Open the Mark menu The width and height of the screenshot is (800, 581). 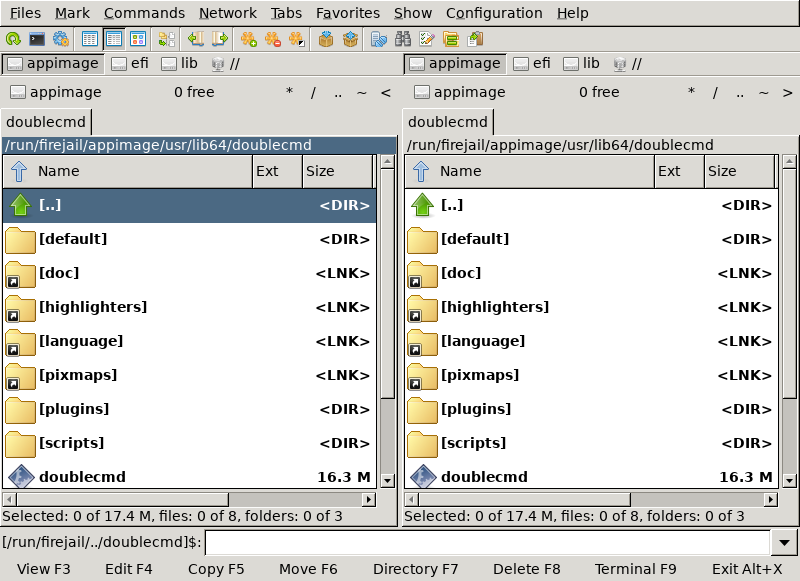pos(72,13)
